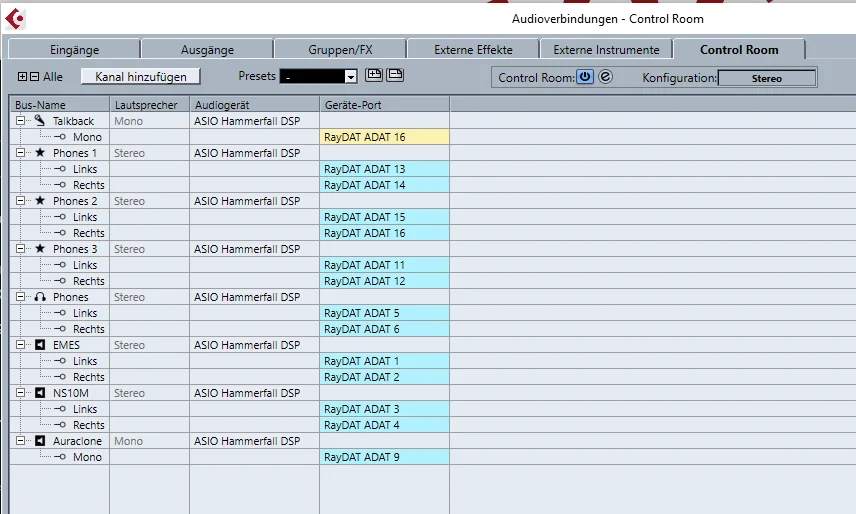The height and width of the screenshot is (514, 856).
Task: Switch to the Eingänge tab
Action: coord(74,50)
